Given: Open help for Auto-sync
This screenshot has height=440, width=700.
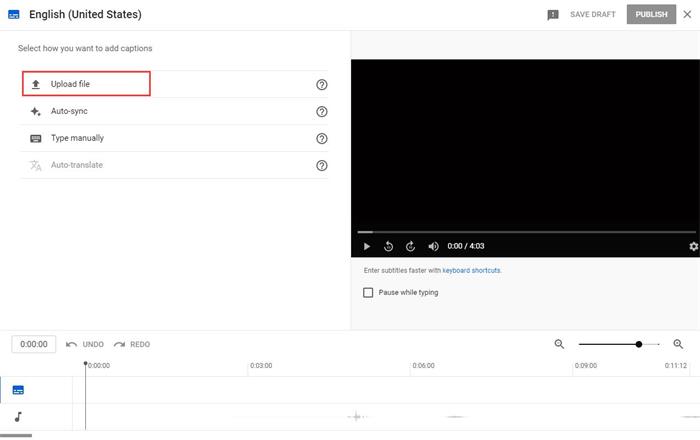Looking at the screenshot, I should pos(321,112).
